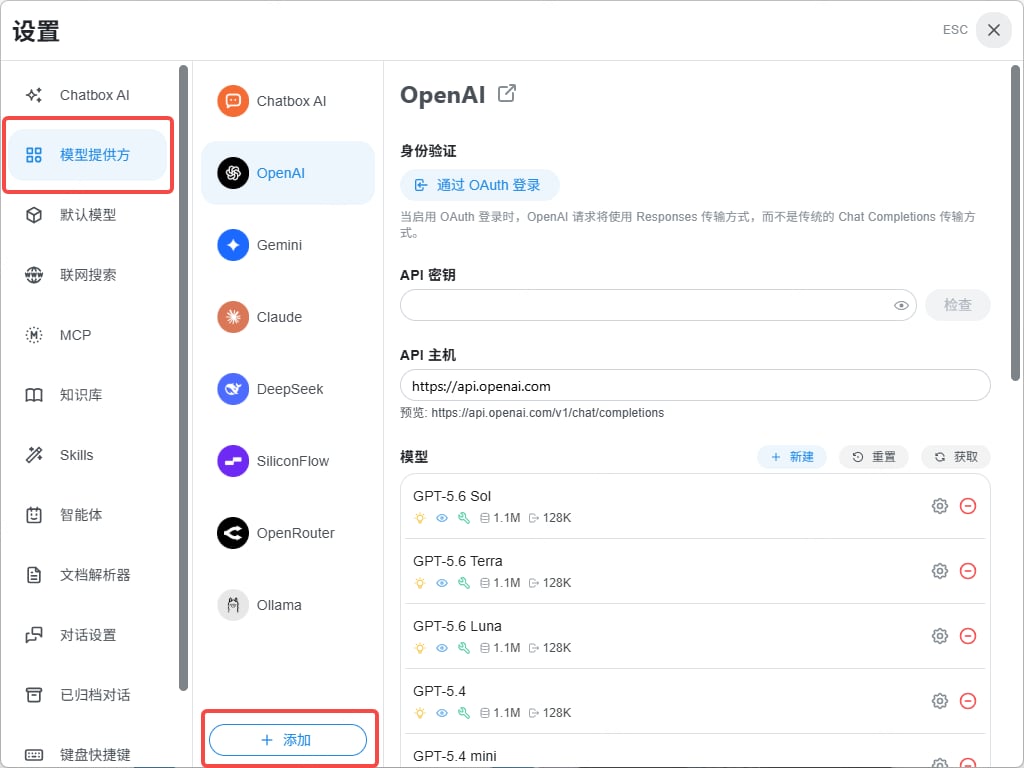The image size is (1024, 768).
Task: Toggle API key visibility eye icon
Action: click(901, 306)
